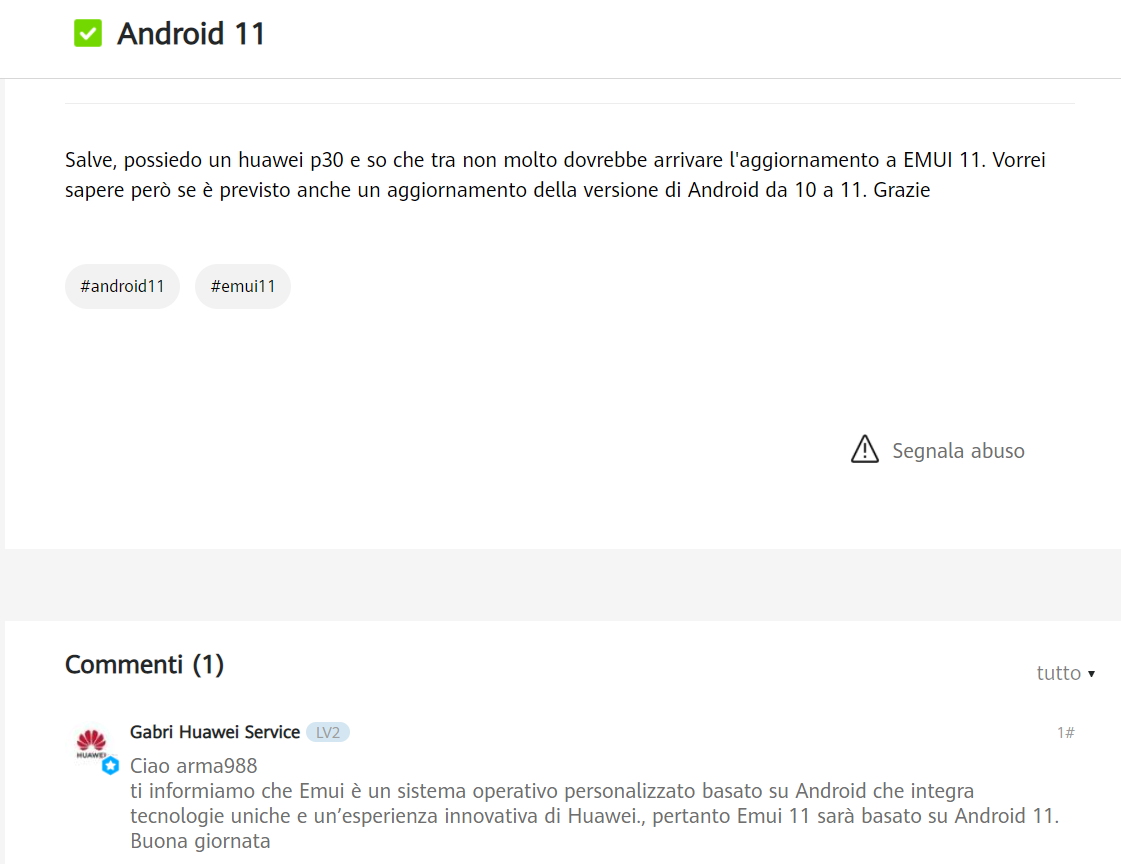Click the Commenti (1) heading
This screenshot has width=1121, height=864.
(144, 665)
